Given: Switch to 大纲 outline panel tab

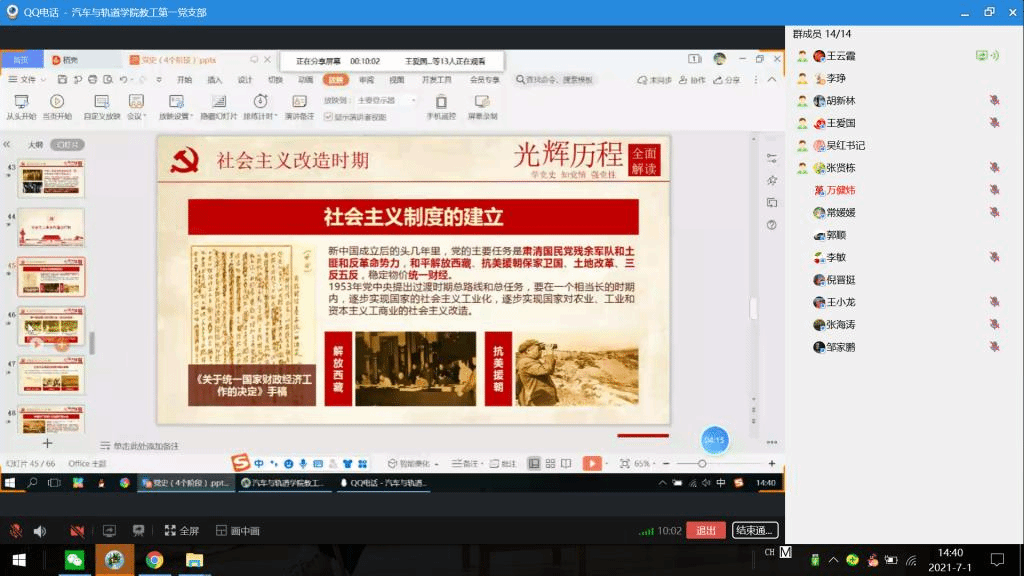Looking at the screenshot, I should click(35, 144).
